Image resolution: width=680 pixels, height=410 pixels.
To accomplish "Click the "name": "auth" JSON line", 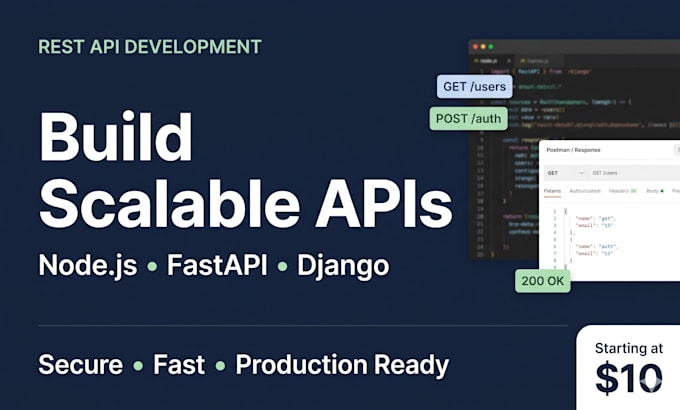I will coord(597,246).
